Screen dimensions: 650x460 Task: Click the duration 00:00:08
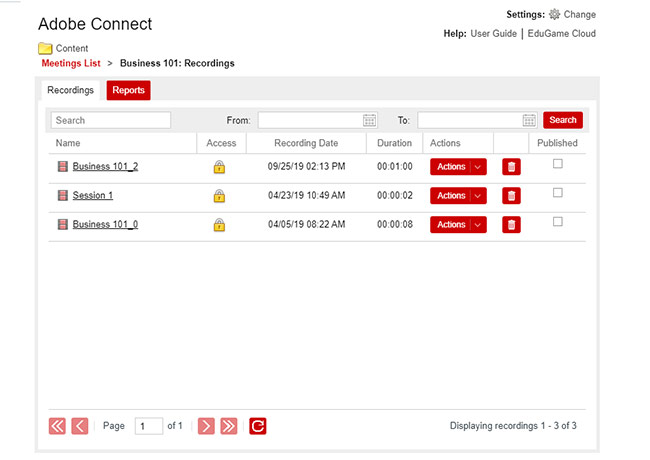395,225
